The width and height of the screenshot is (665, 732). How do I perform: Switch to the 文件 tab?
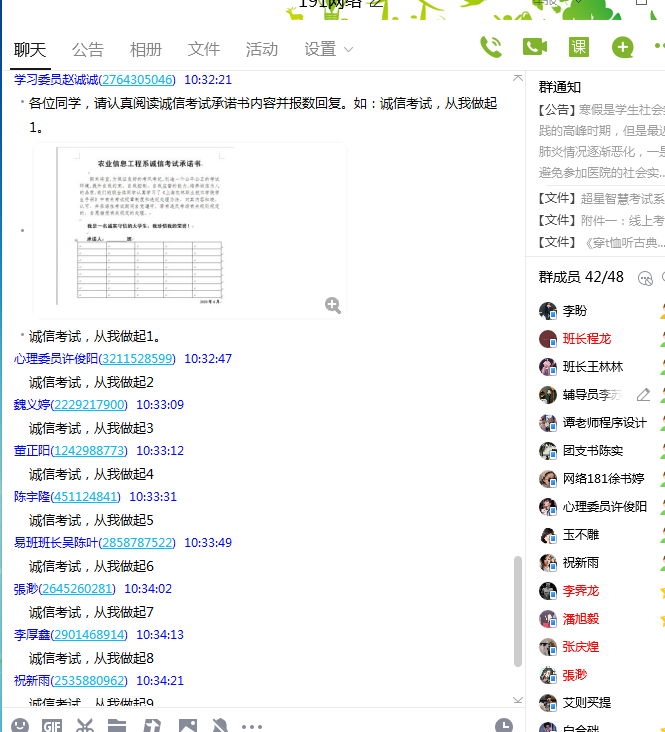pos(204,49)
